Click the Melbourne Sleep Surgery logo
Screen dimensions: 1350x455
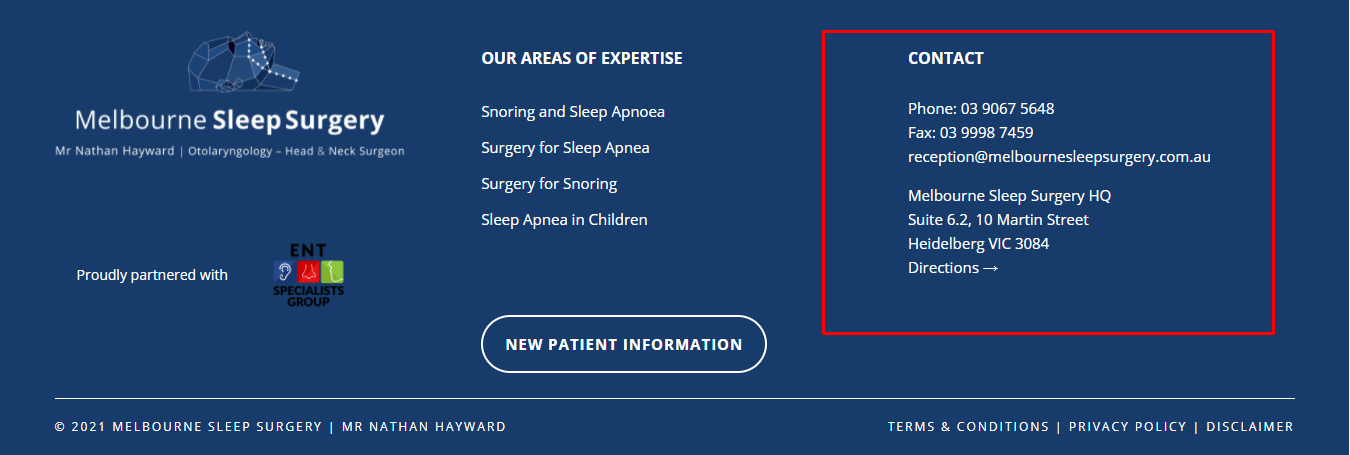pos(229,94)
